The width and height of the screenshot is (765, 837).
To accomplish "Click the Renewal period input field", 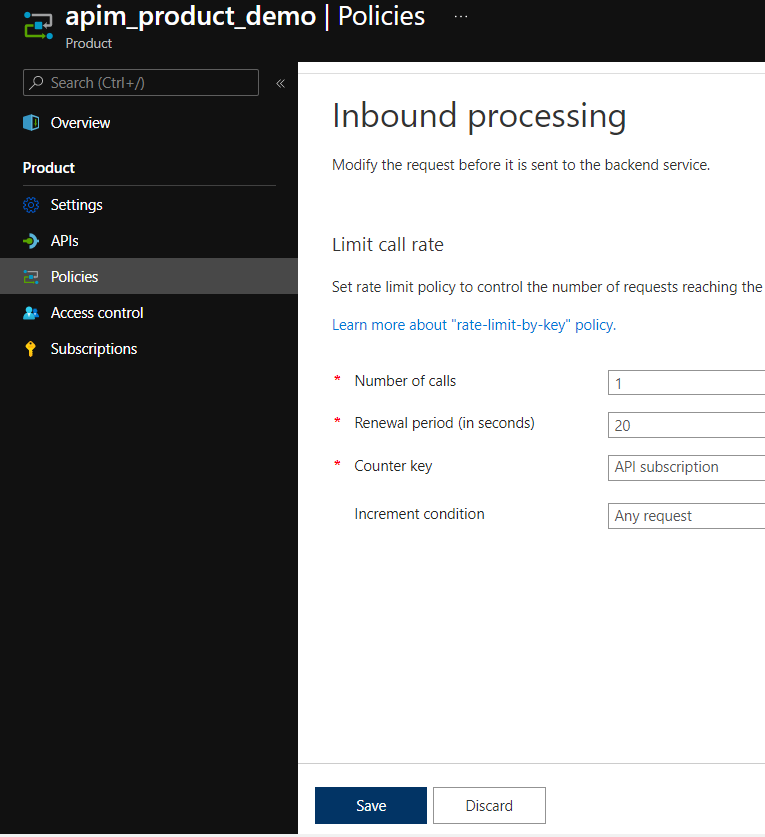I will pyautogui.click(x=686, y=425).
